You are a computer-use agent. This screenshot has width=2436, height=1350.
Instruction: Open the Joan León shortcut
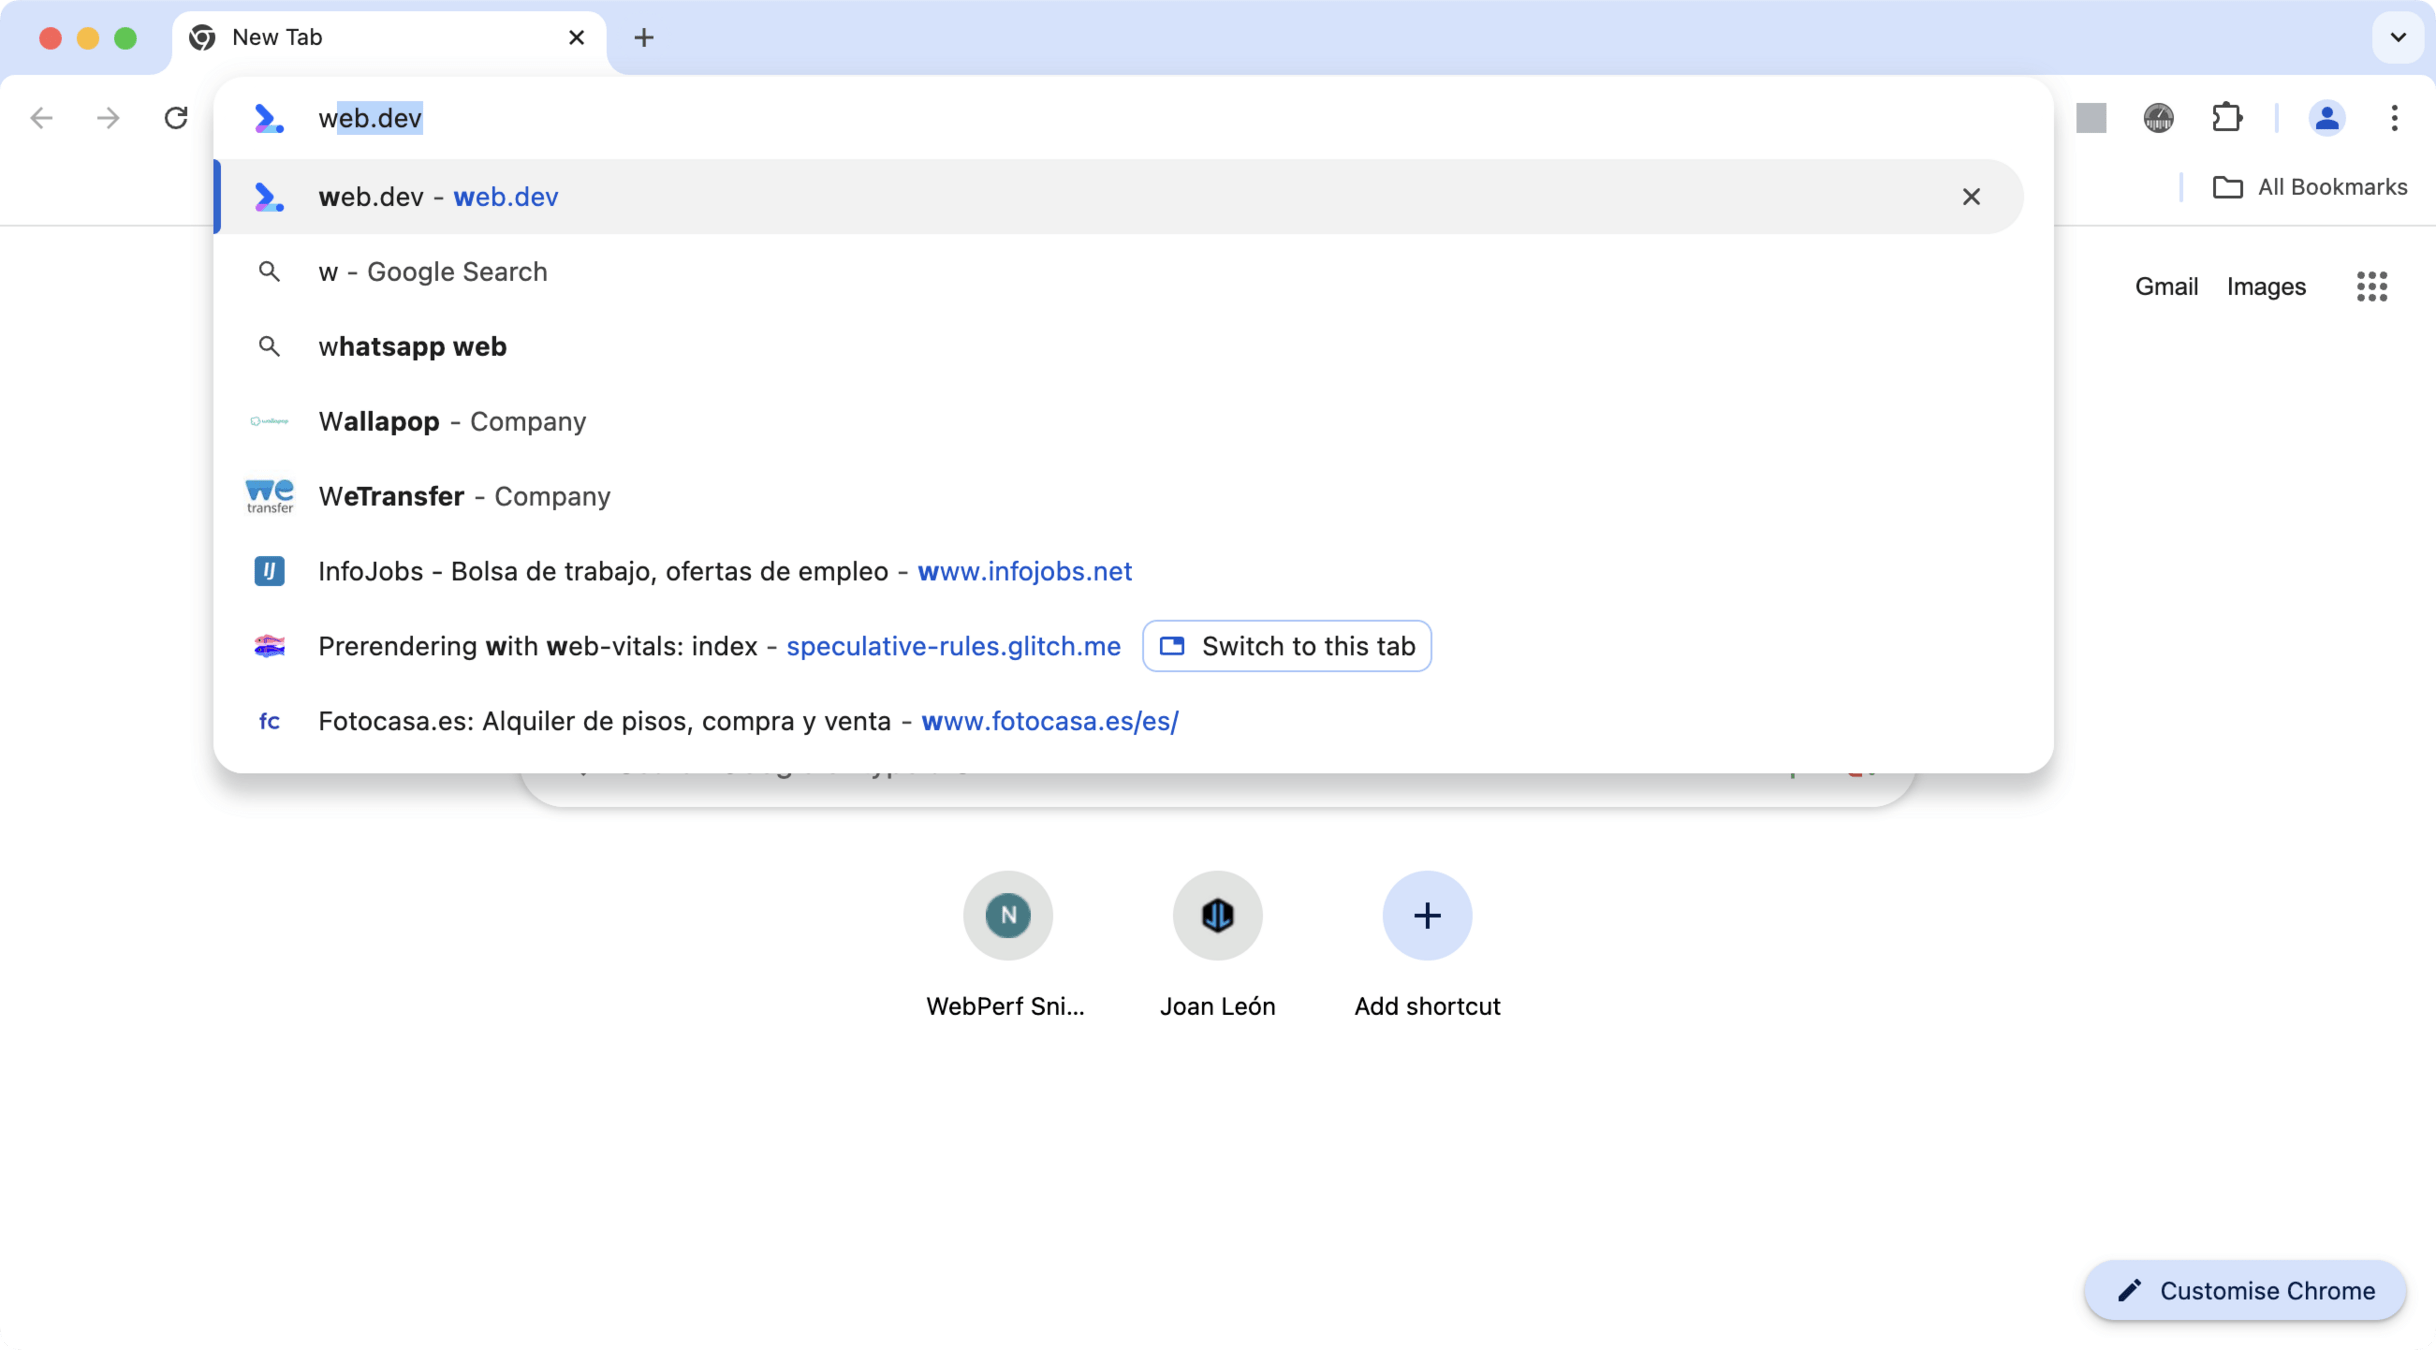[1217, 915]
